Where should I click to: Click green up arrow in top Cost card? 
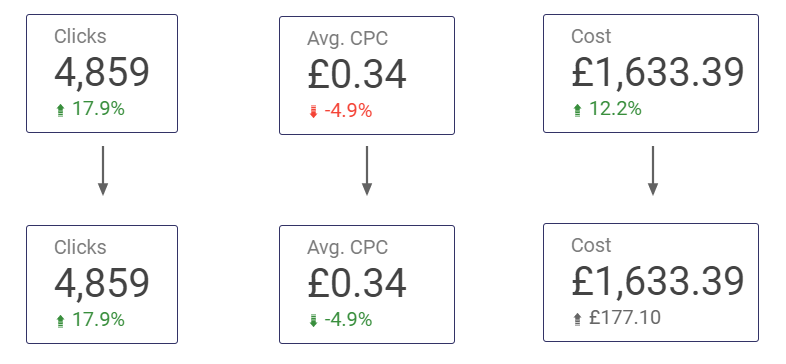click(577, 110)
